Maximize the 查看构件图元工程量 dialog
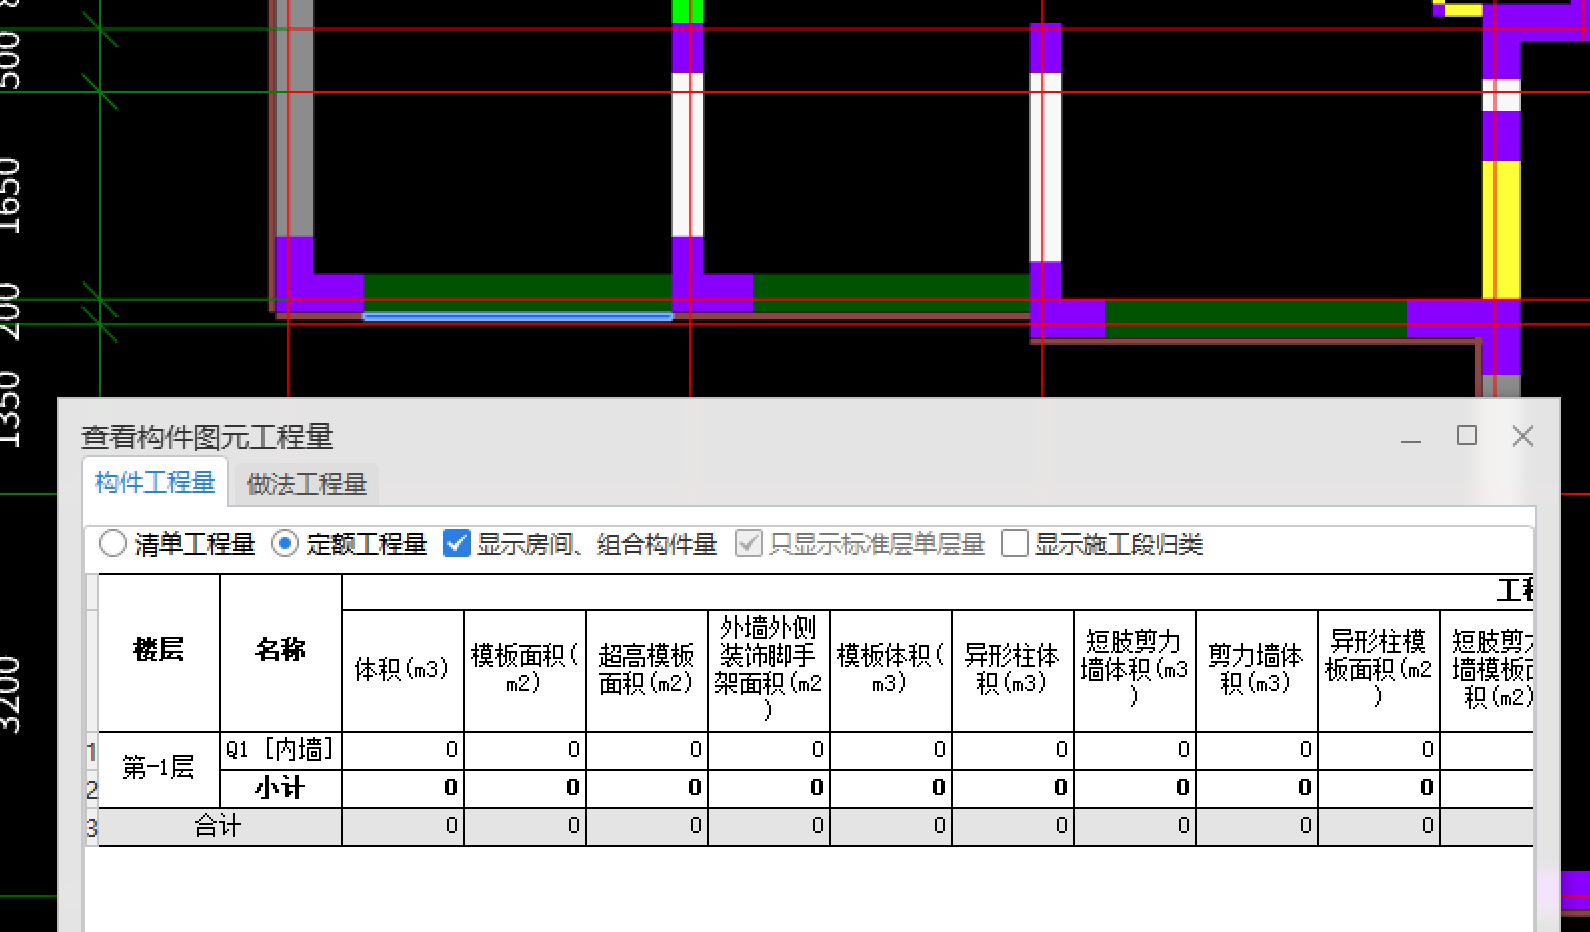 pyautogui.click(x=1467, y=436)
